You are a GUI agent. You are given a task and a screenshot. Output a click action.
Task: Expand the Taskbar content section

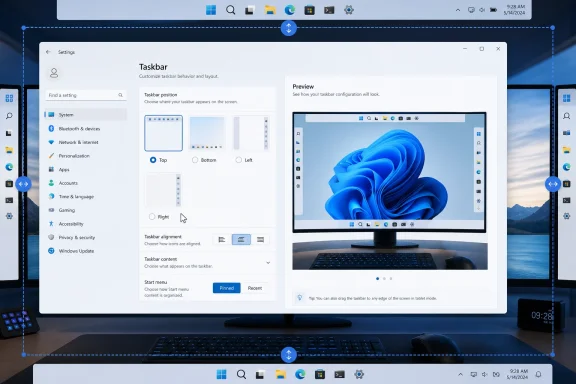[208, 262]
